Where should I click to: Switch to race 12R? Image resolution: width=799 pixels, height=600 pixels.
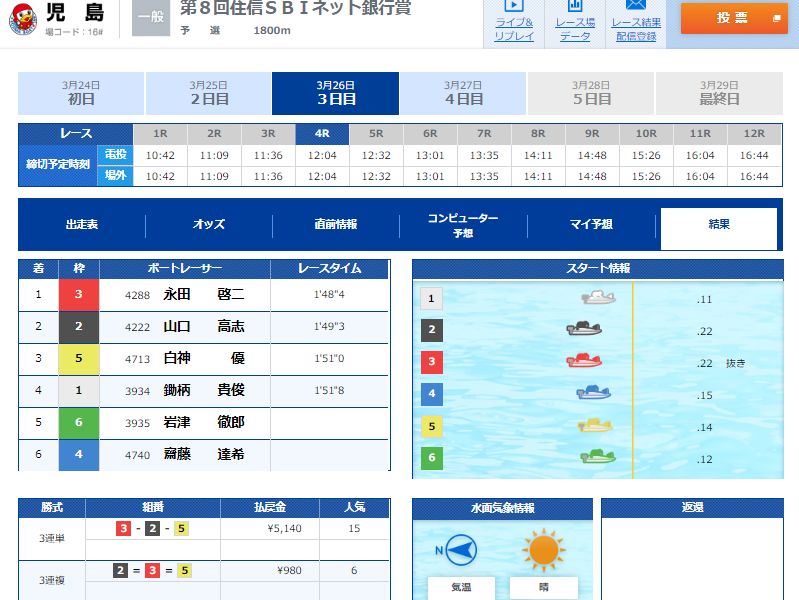(754, 133)
